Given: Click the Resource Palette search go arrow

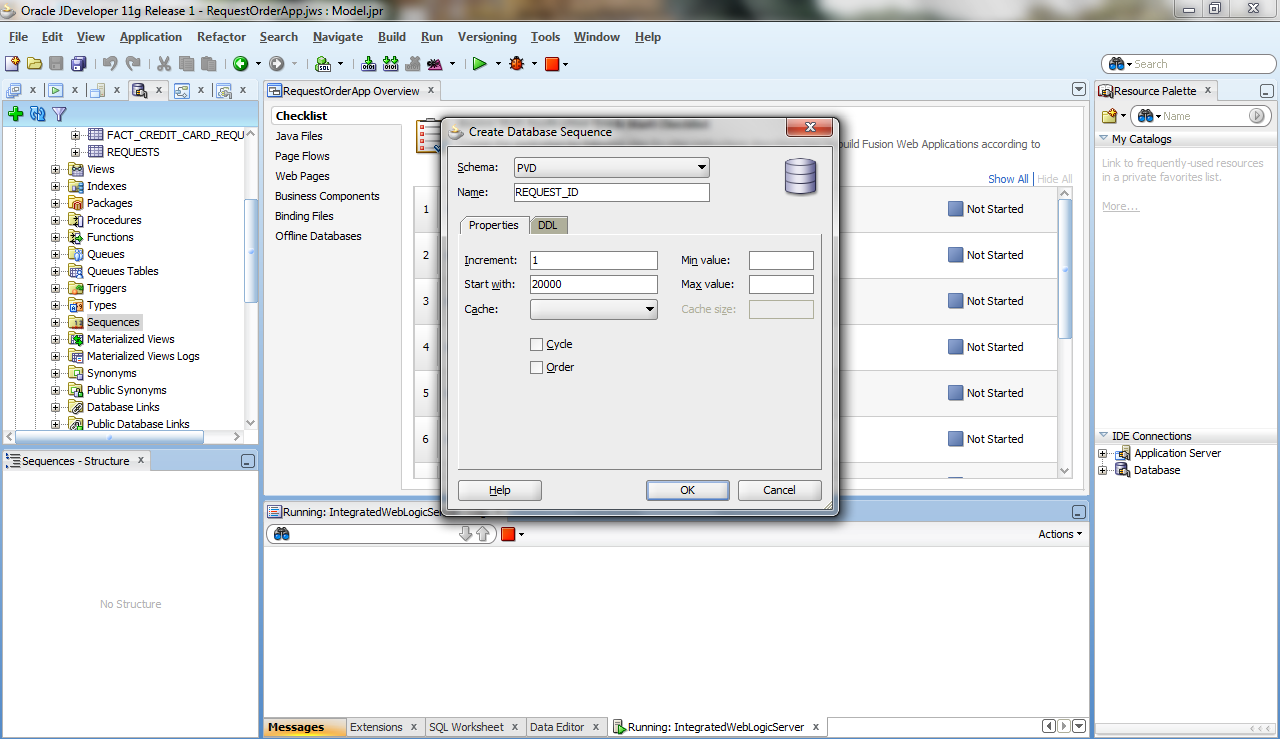Looking at the screenshot, I should pos(1258,116).
